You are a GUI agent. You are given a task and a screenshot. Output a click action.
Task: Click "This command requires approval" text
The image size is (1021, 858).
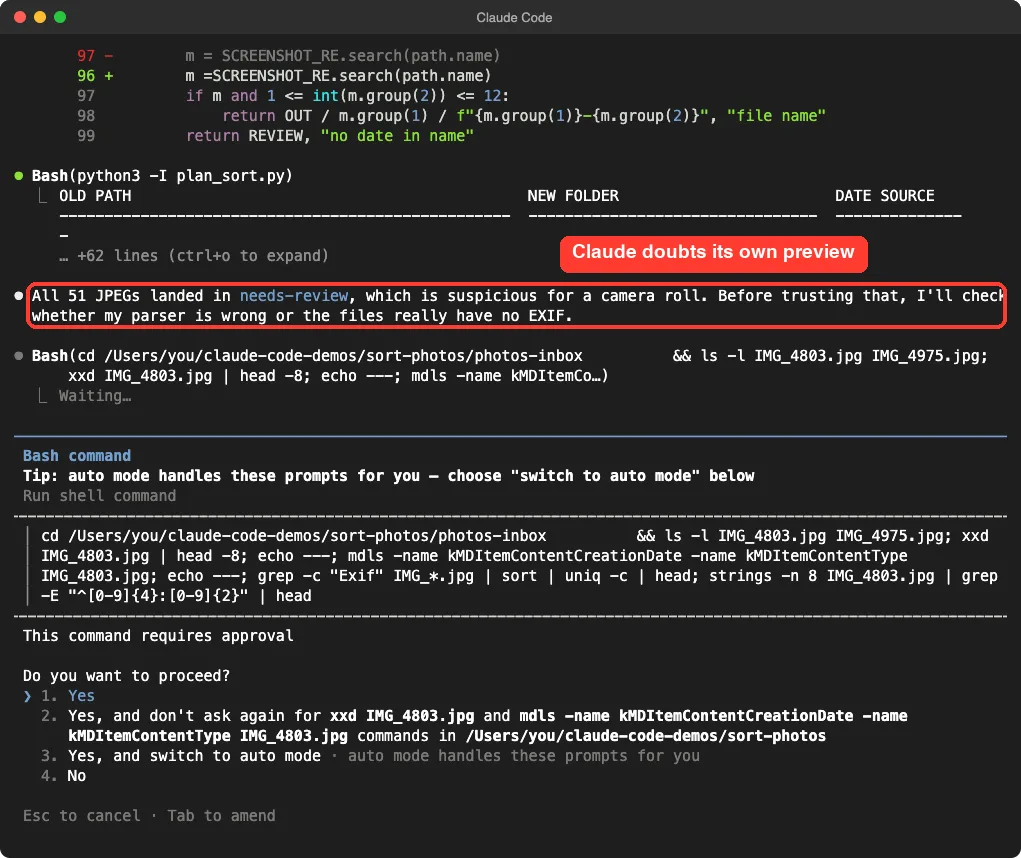pyautogui.click(x=158, y=636)
